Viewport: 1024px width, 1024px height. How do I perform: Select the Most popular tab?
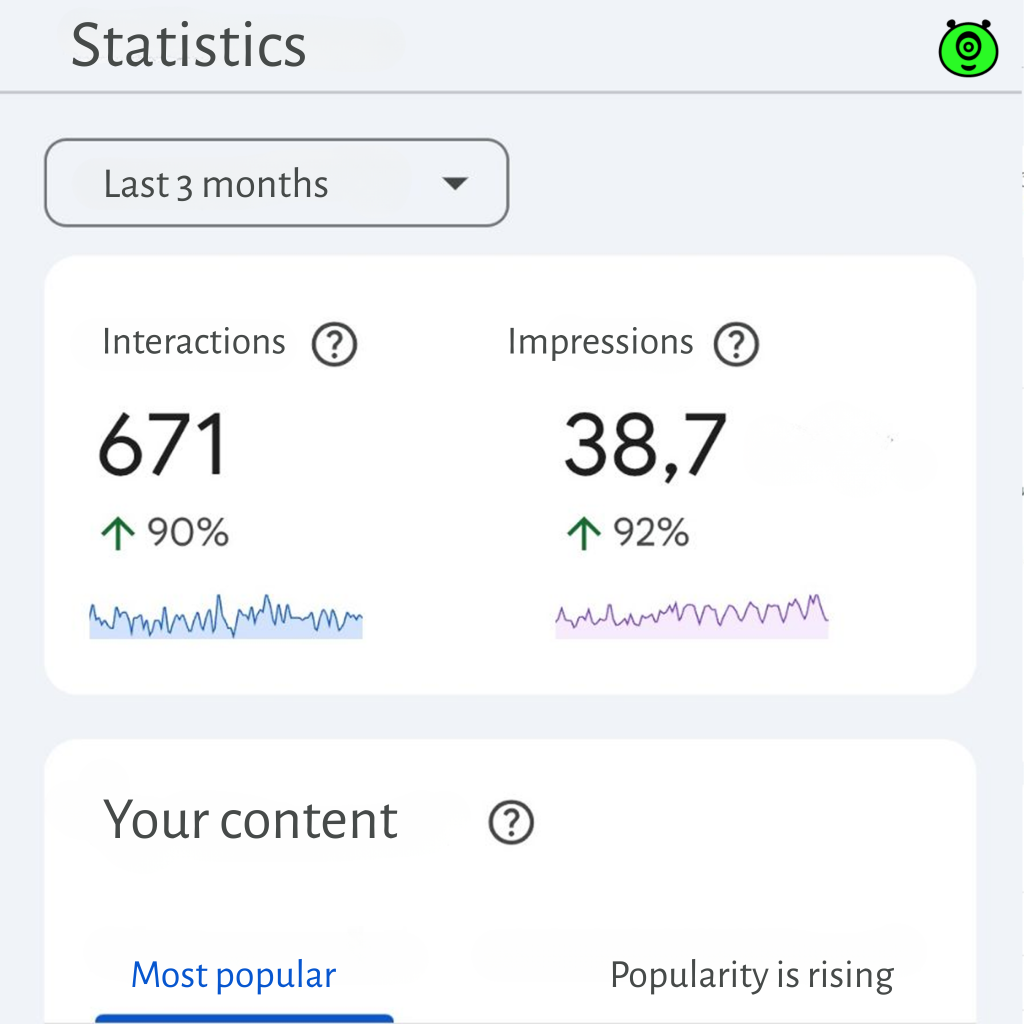(233, 974)
